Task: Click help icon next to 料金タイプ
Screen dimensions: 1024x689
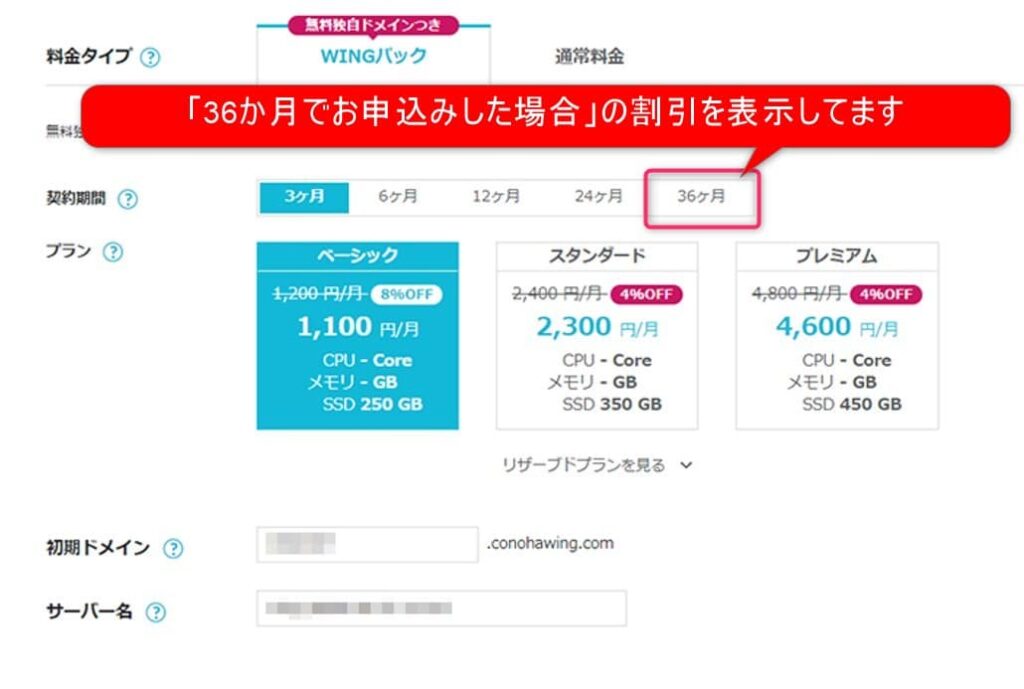Action: pyautogui.click(x=150, y=57)
